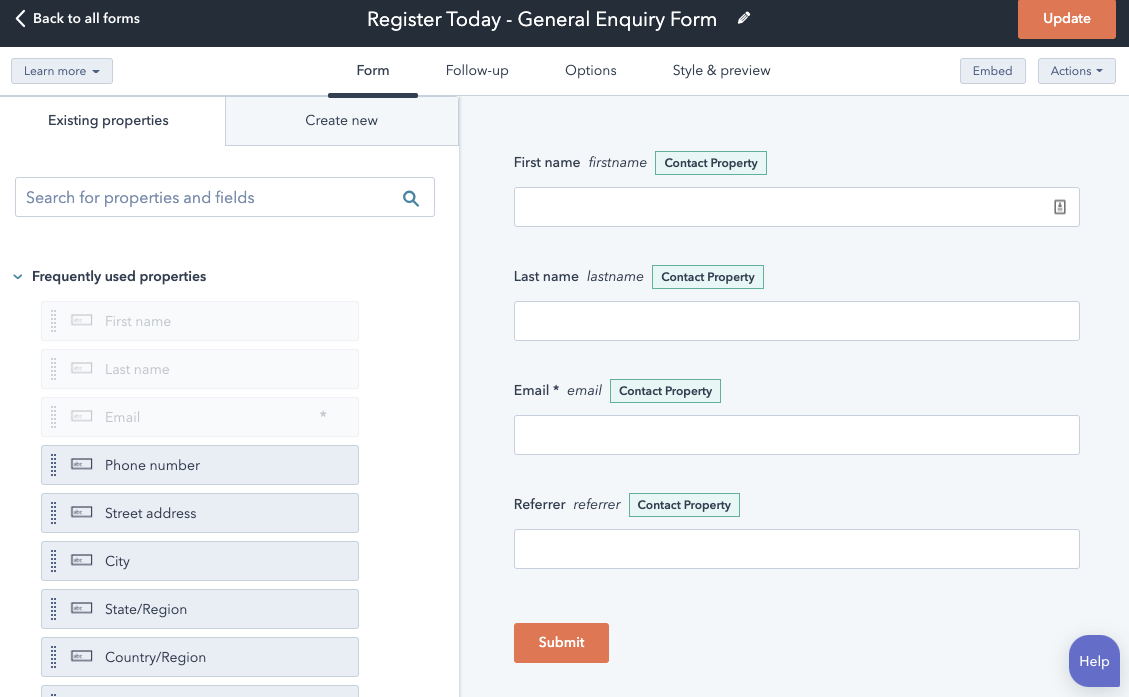The width and height of the screenshot is (1129, 697).
Task: Click the Update button
Action: (1066, 18)
